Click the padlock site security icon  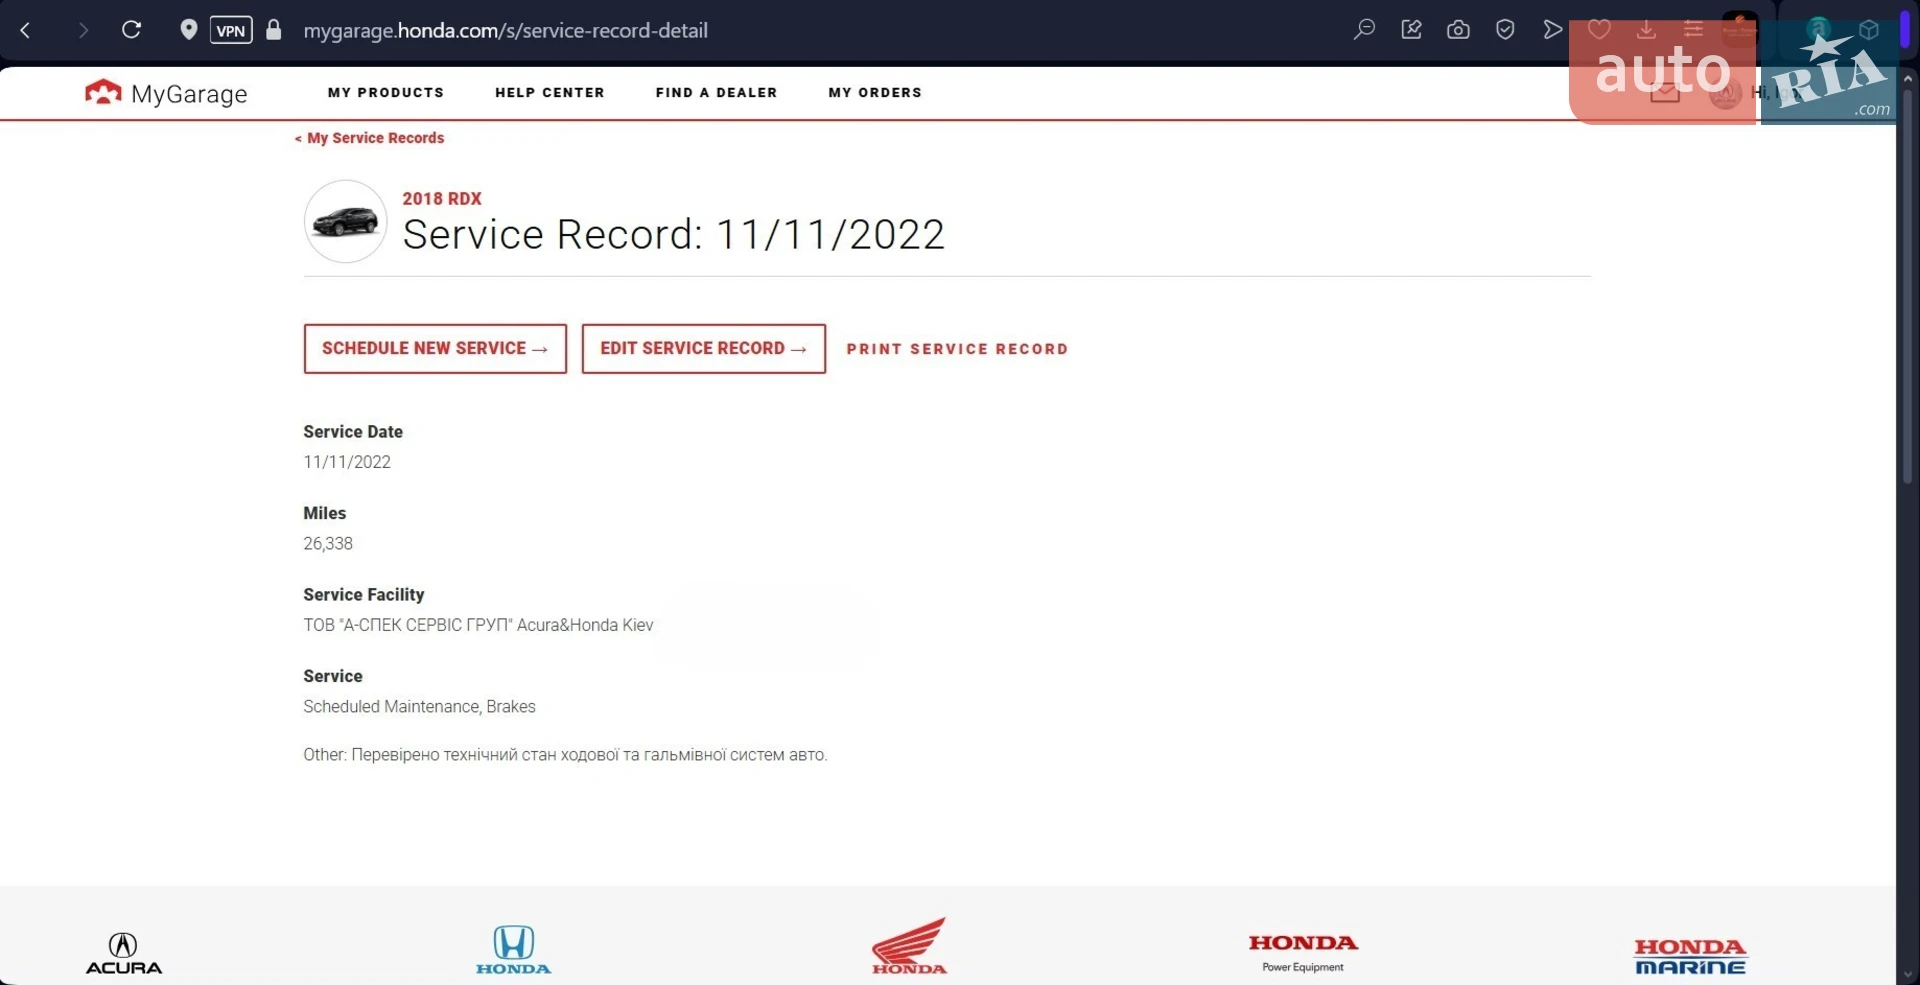tap(274, 29)
